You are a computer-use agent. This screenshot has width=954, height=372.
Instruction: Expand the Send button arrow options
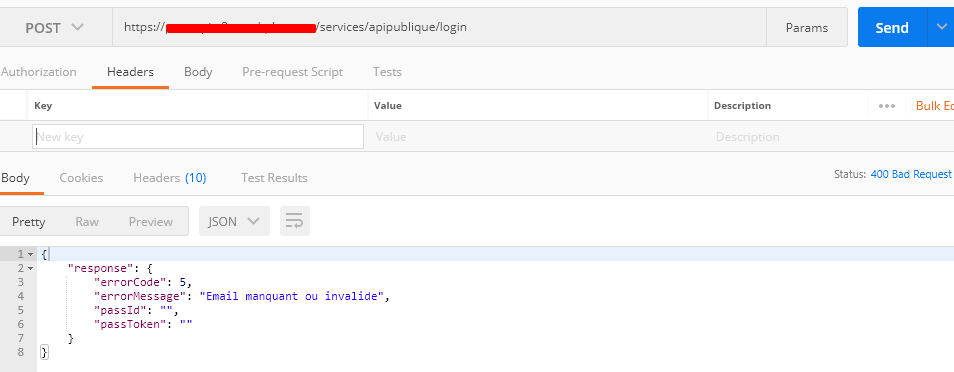point(941,27)
